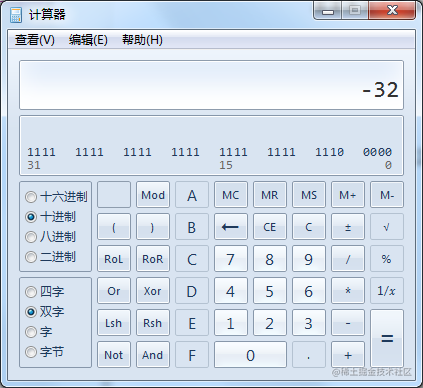This screenshot has height=388, width=423.
Task: Click hex digit A key
Action: (192, 195)
